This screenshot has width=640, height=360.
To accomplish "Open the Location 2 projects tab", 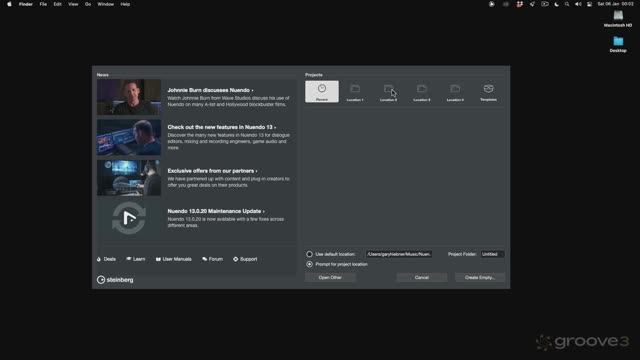I will click(x=388, y=92).
